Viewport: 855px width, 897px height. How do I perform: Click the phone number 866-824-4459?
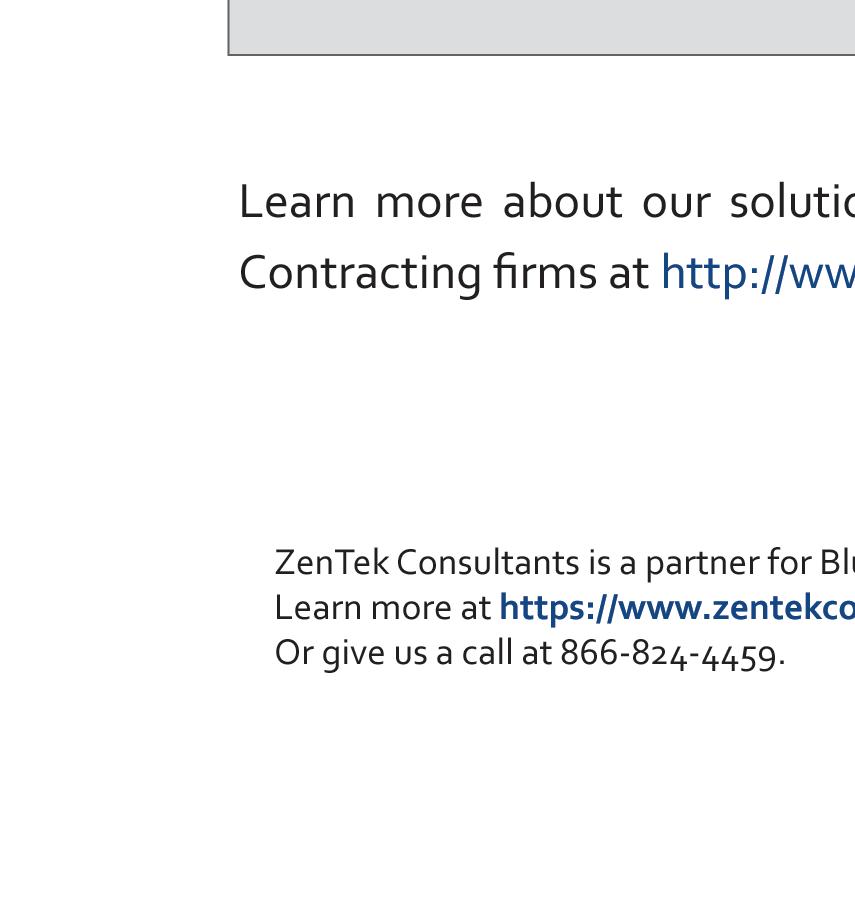point(667,653)
